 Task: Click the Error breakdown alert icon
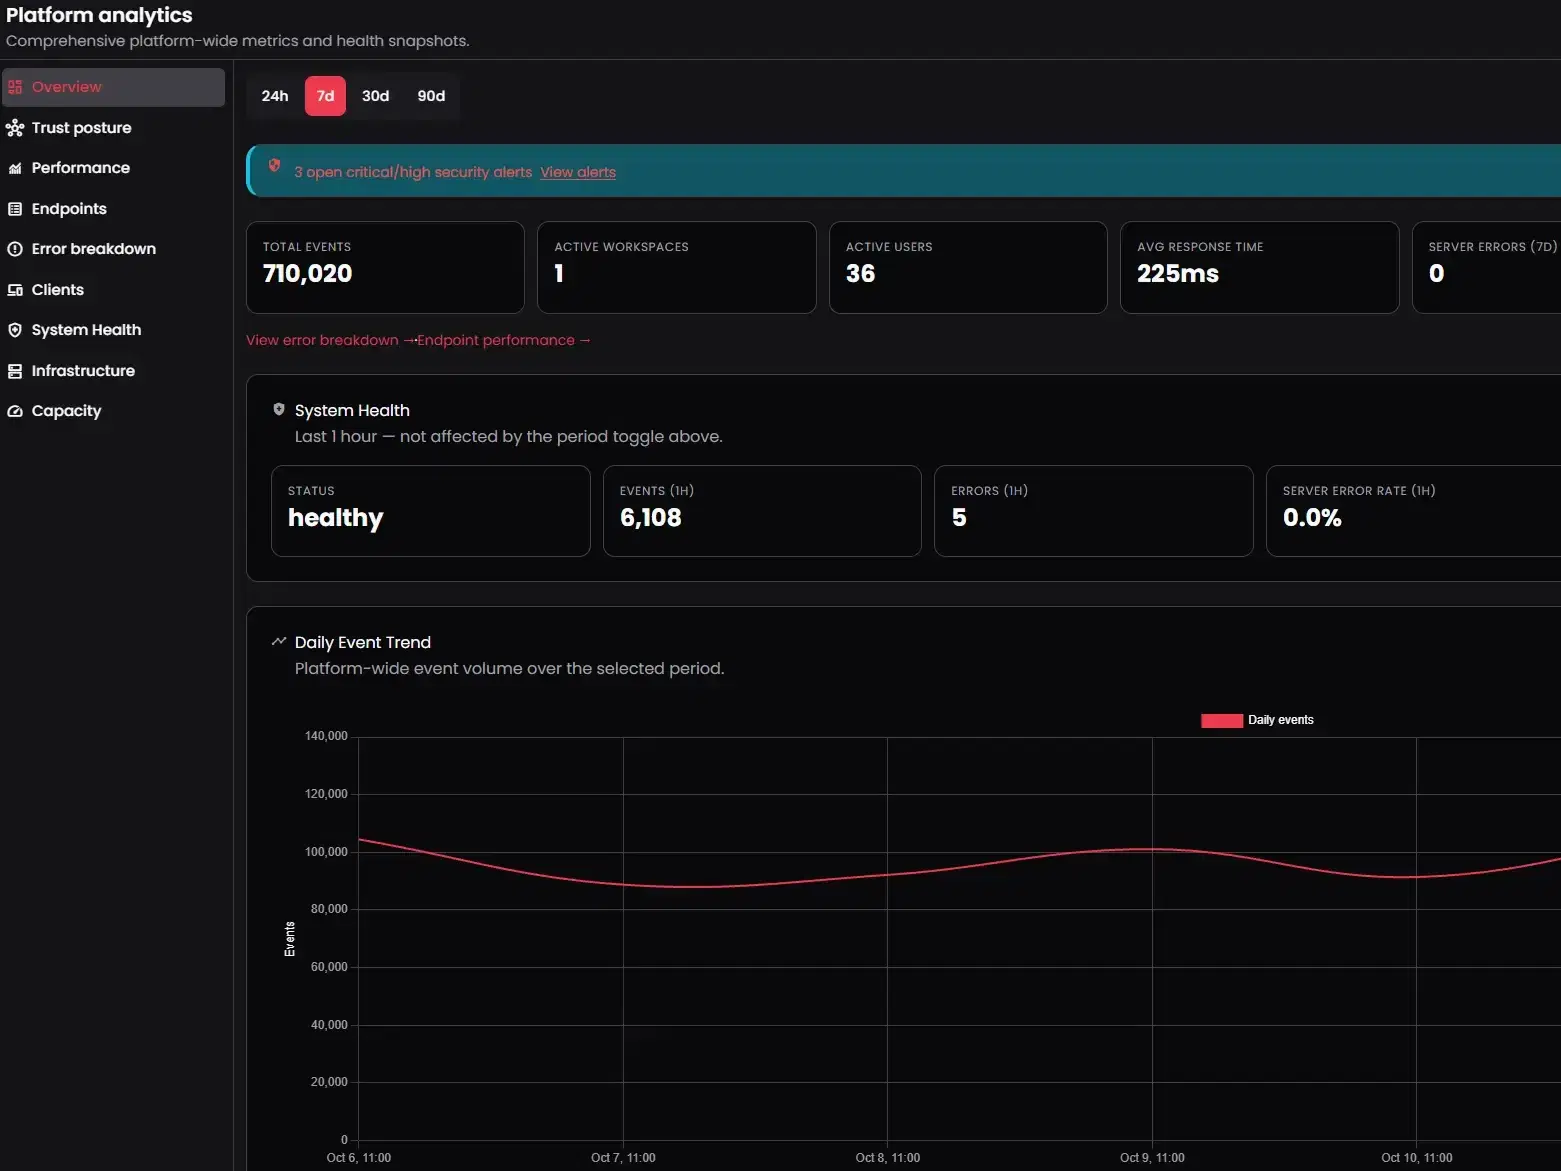coord(15,249)
